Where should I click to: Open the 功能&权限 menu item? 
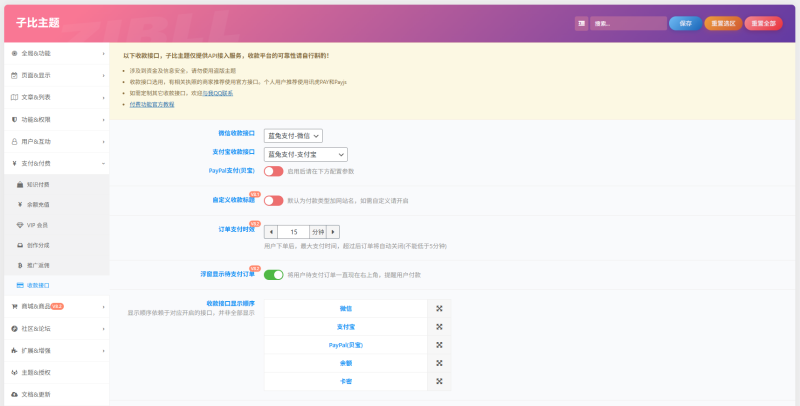tap(57, 119)
